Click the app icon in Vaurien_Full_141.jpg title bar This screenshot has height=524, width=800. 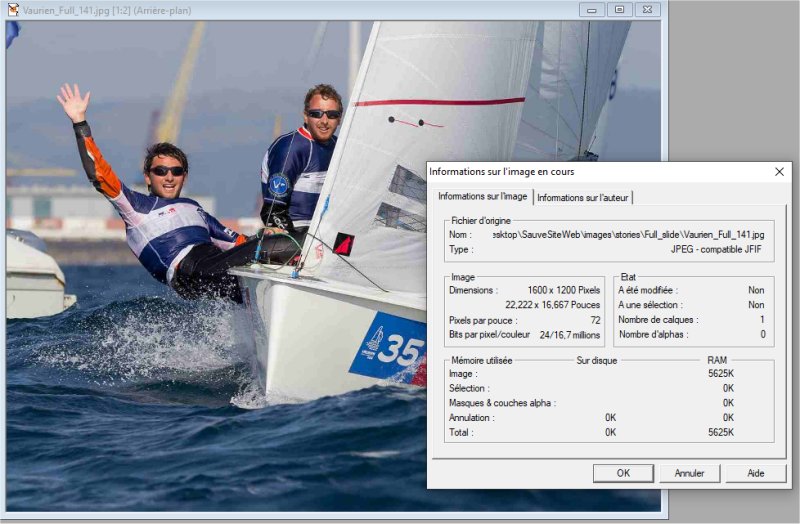click(x=12, y=10)
